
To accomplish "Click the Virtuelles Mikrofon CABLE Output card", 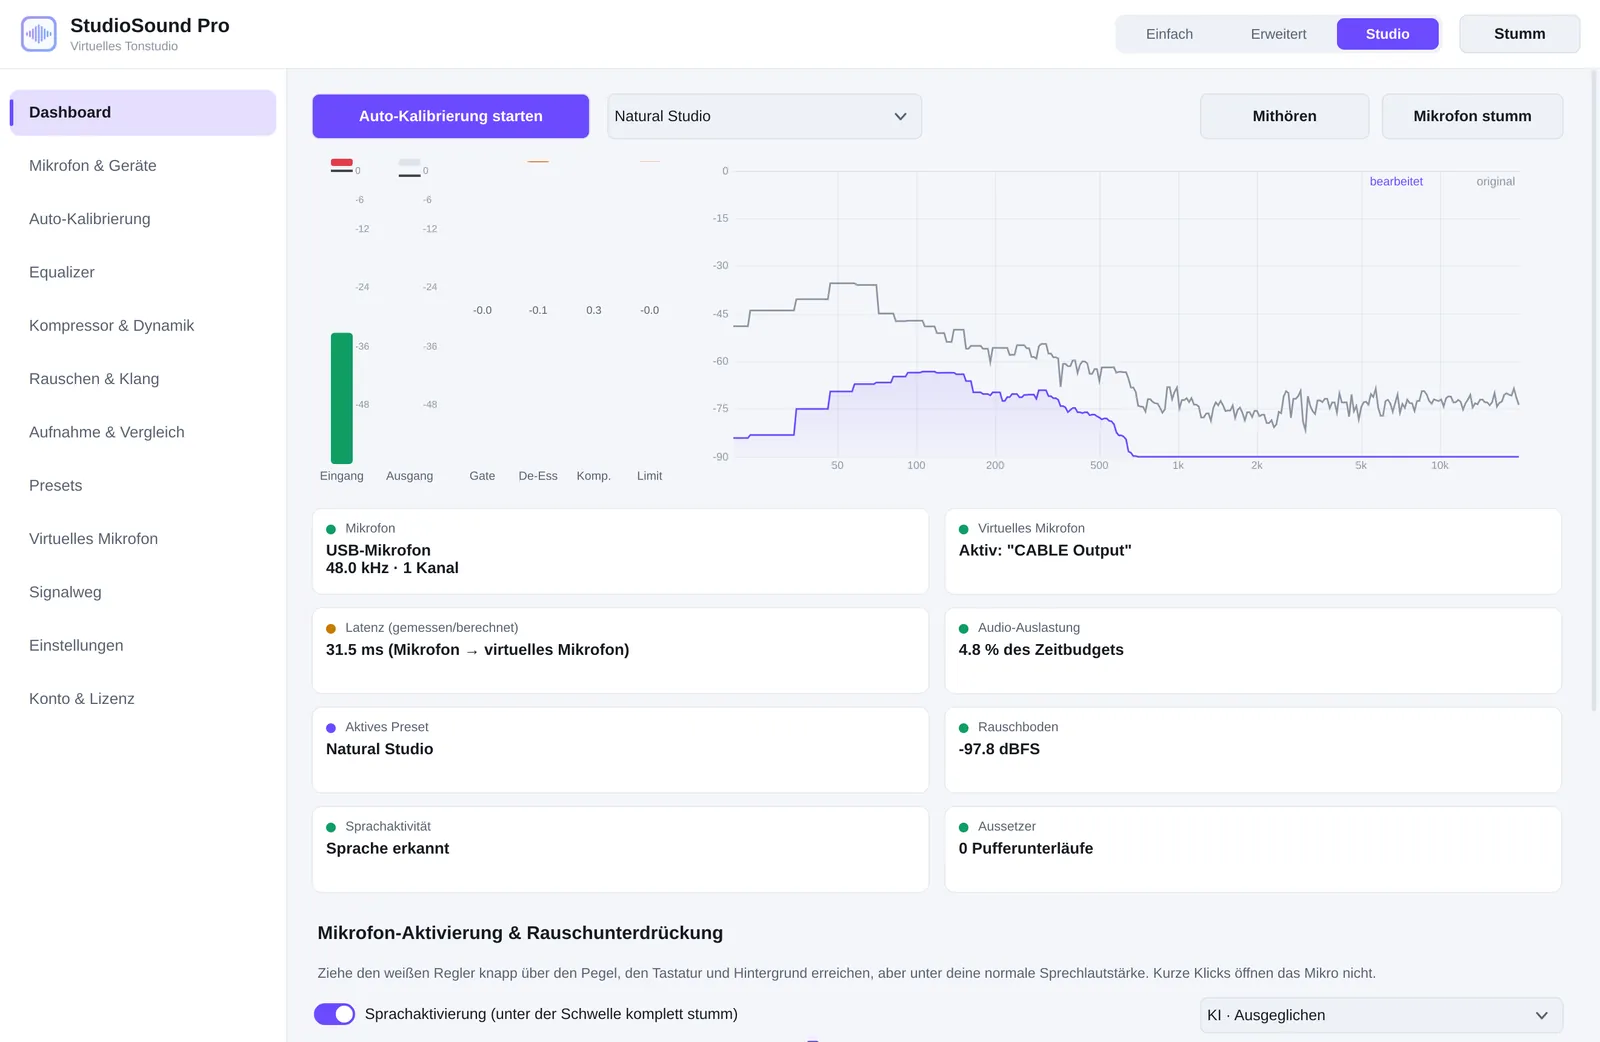I will (1253, 551).
